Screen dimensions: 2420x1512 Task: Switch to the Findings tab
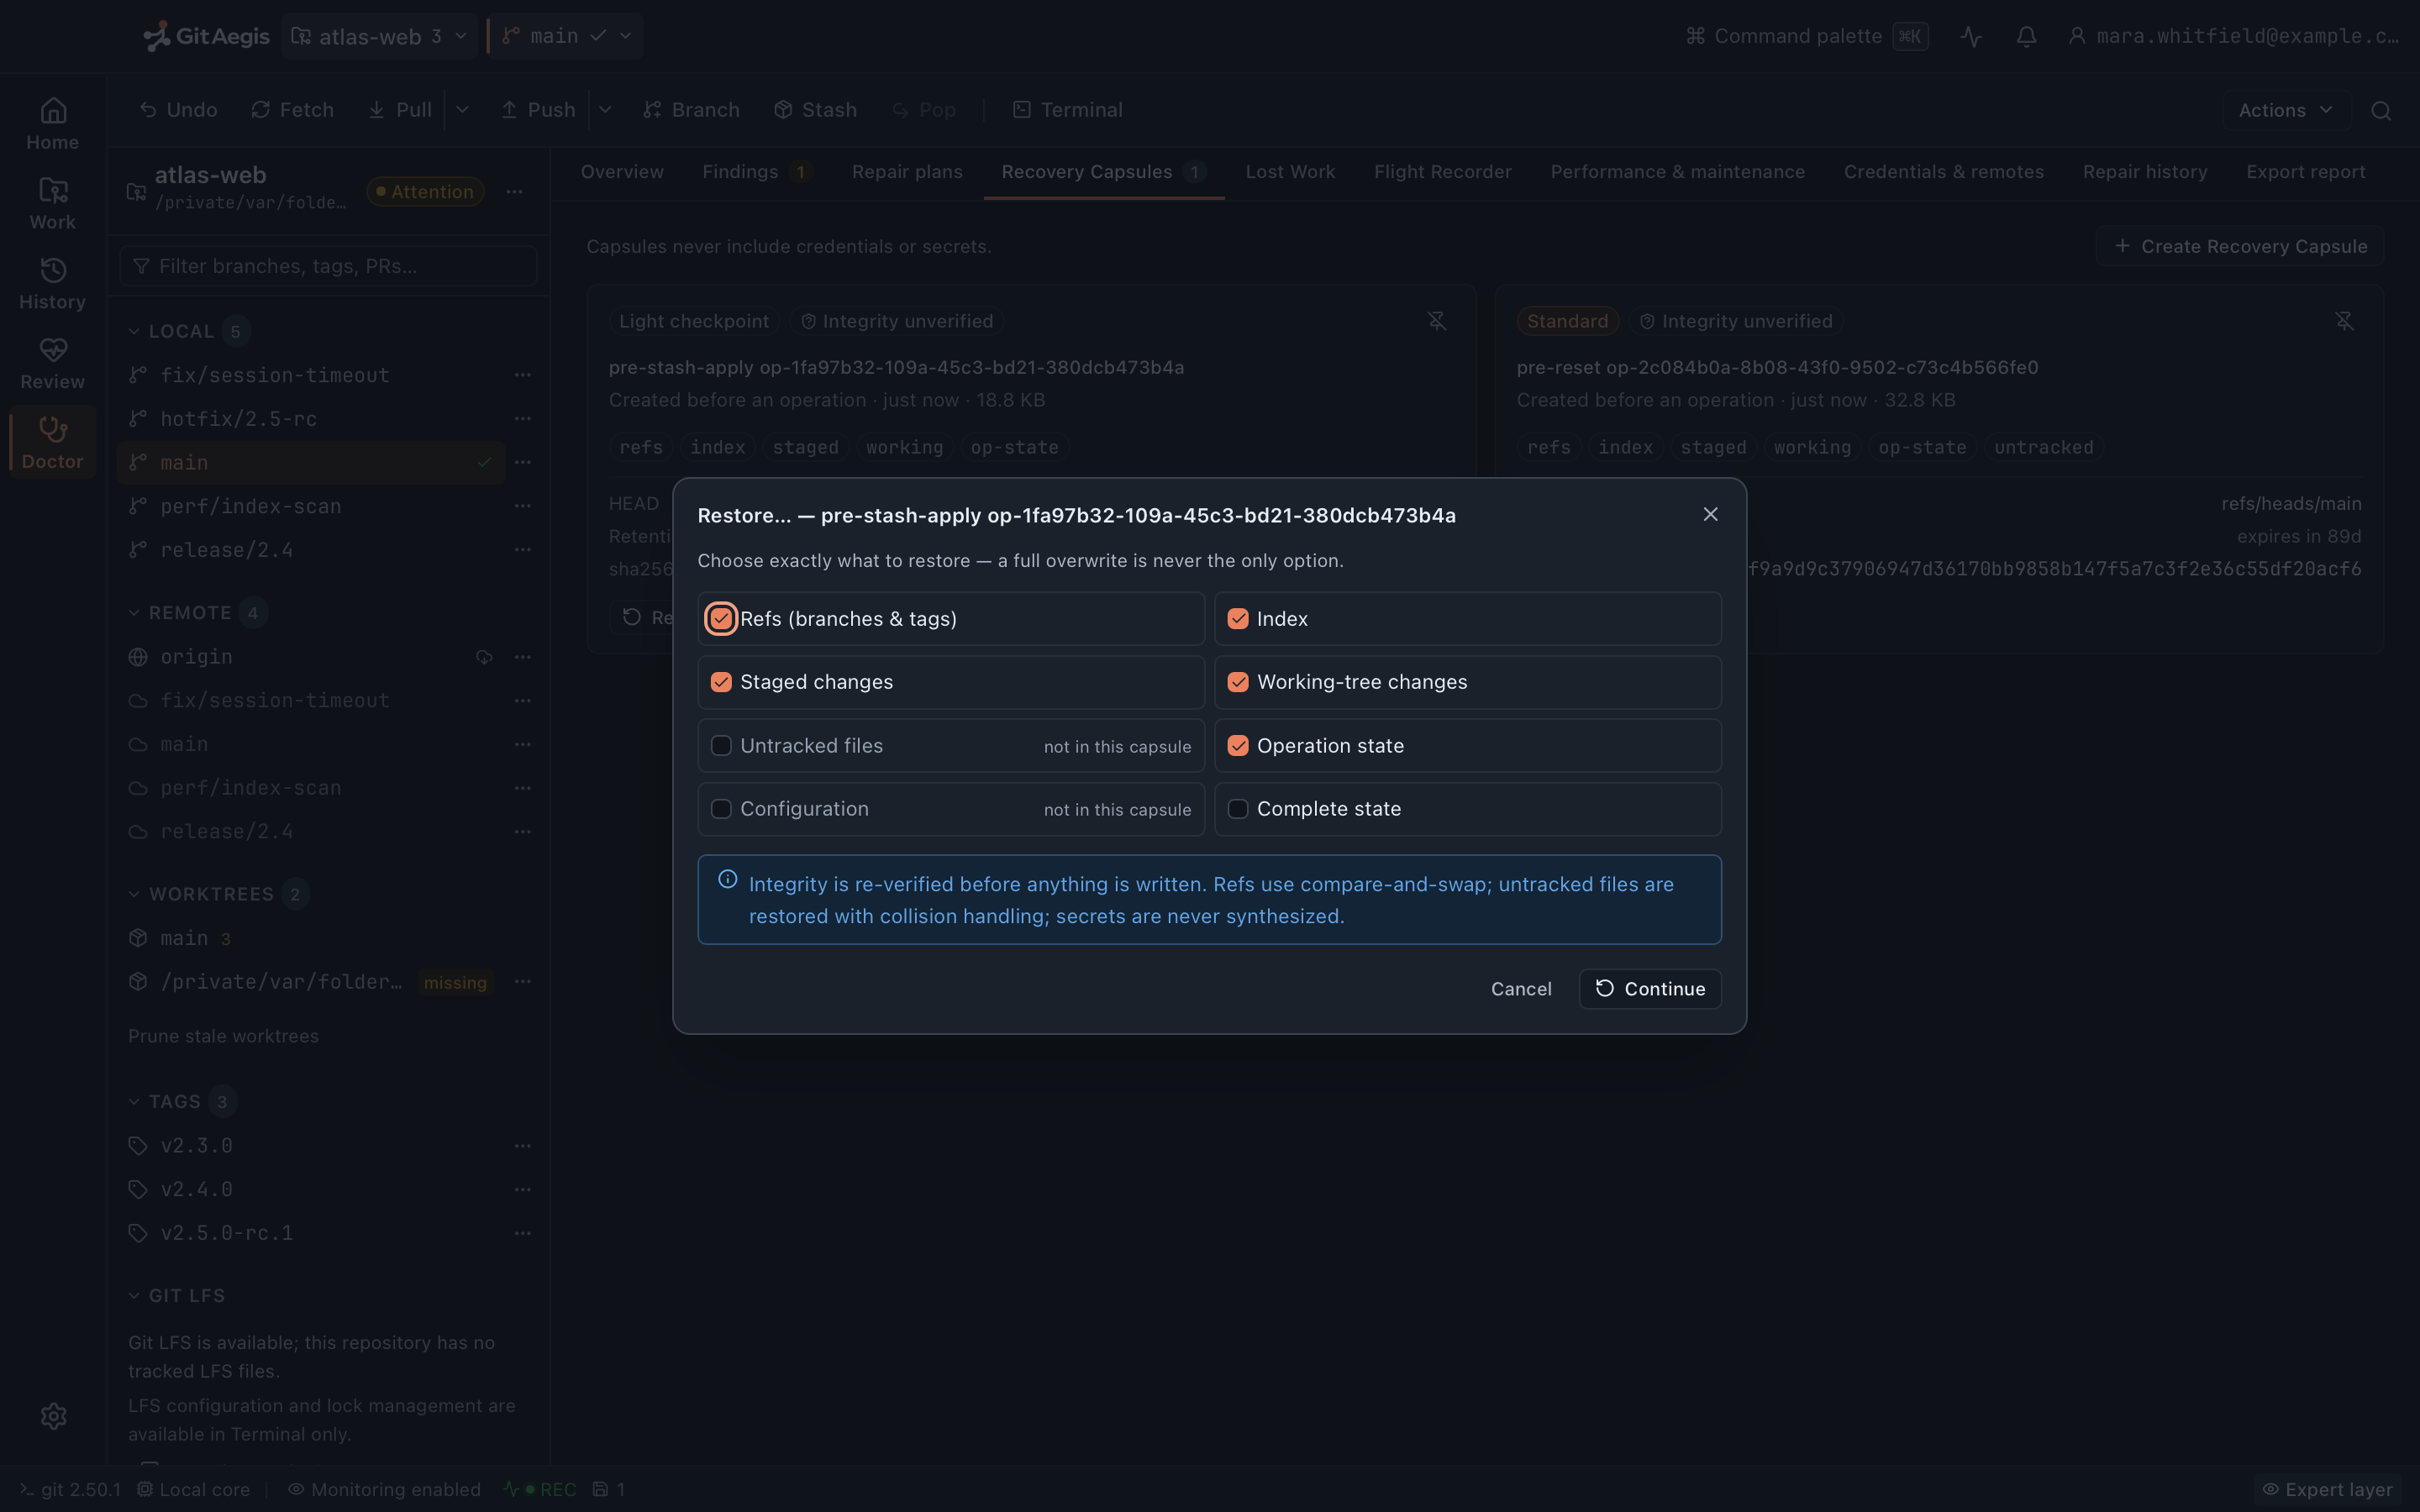pos(757,172)
